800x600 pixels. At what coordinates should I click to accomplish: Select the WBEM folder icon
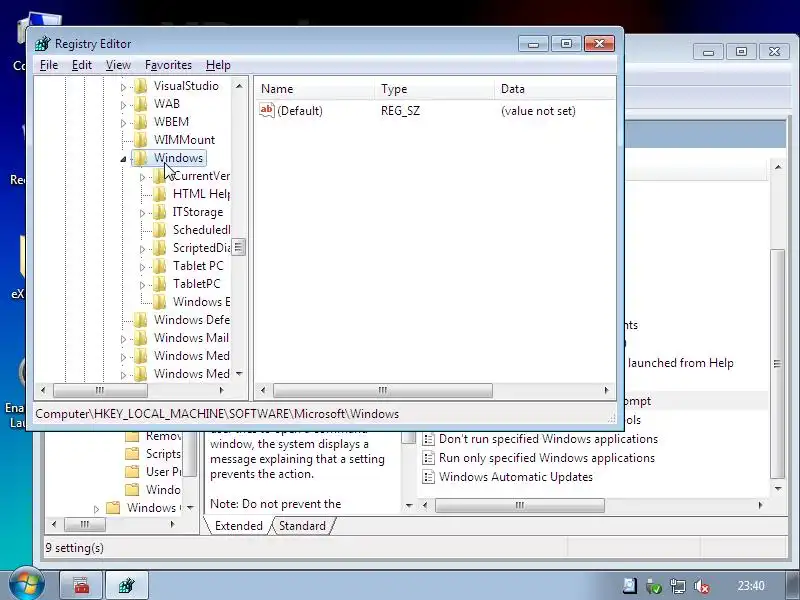tap(141, 122)
